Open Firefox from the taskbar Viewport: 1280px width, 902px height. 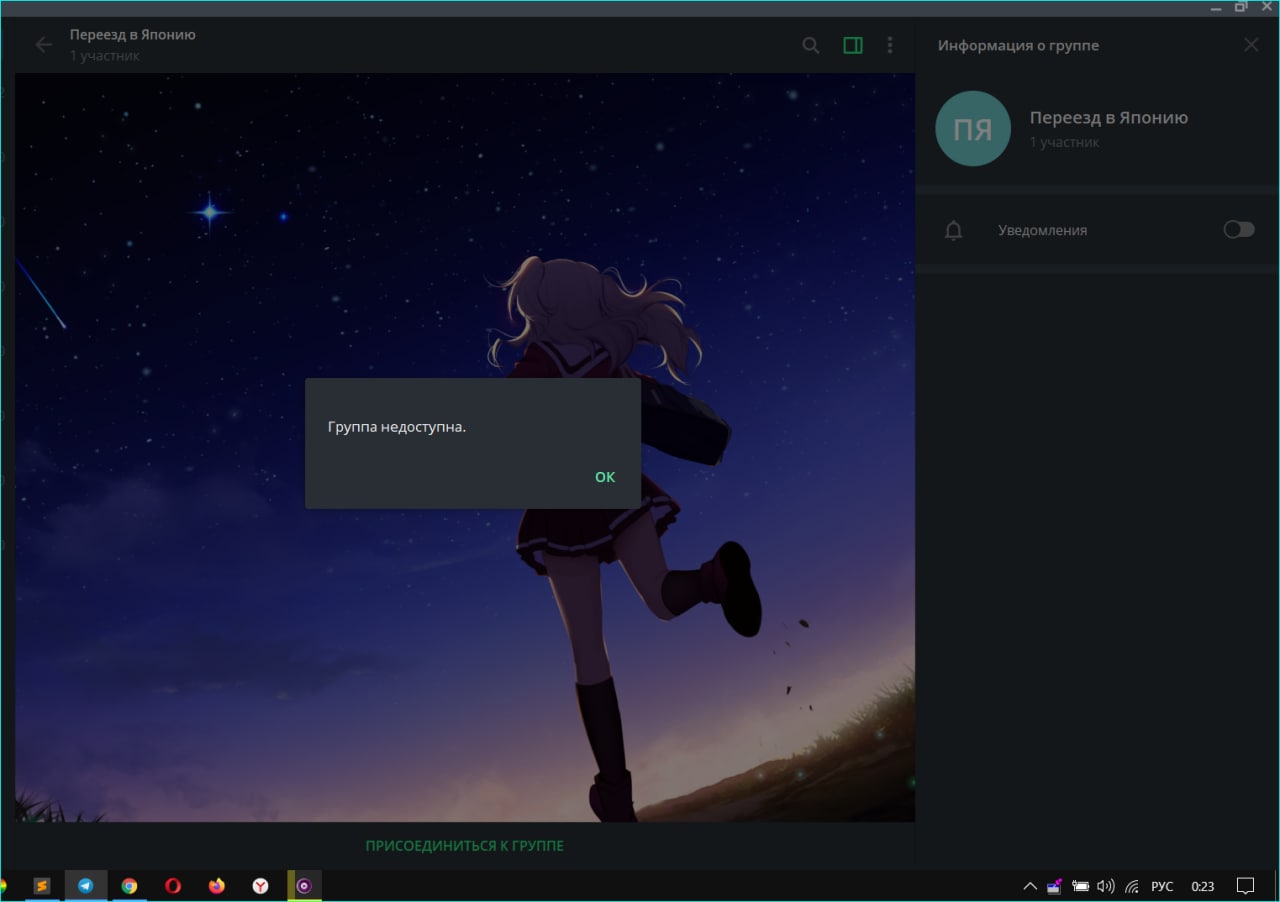pyautogui.click(x=217, y=886)
